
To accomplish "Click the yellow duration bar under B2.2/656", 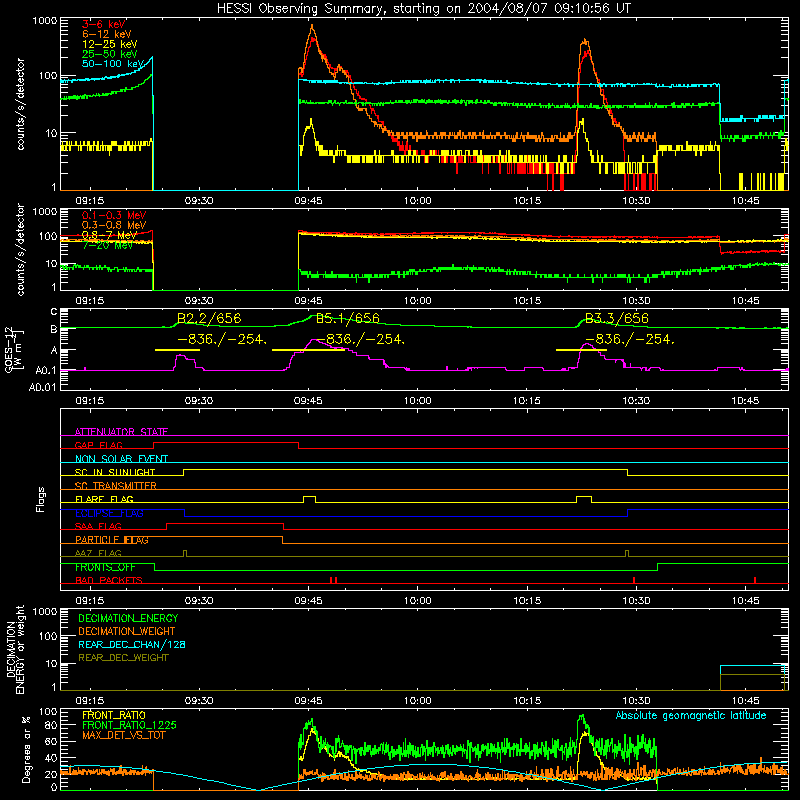I will click(177, 350).
